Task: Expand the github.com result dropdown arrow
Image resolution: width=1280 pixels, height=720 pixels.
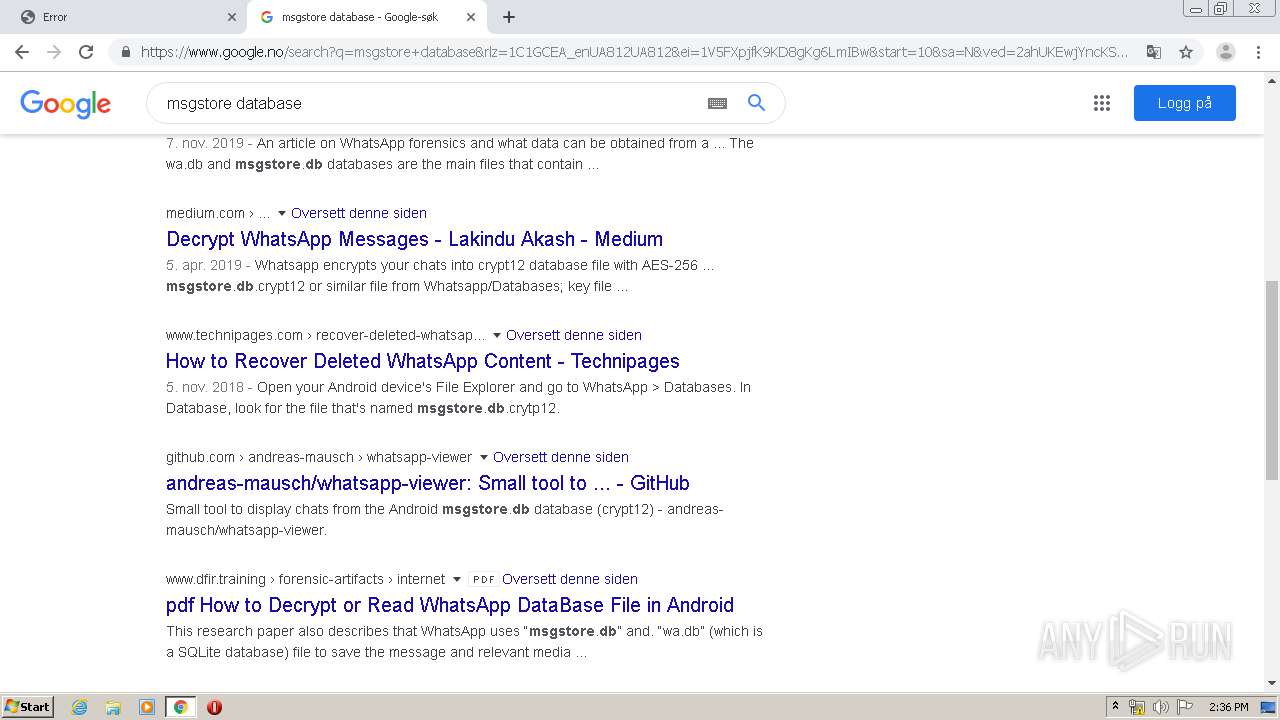Action: [x=484, y=457]
